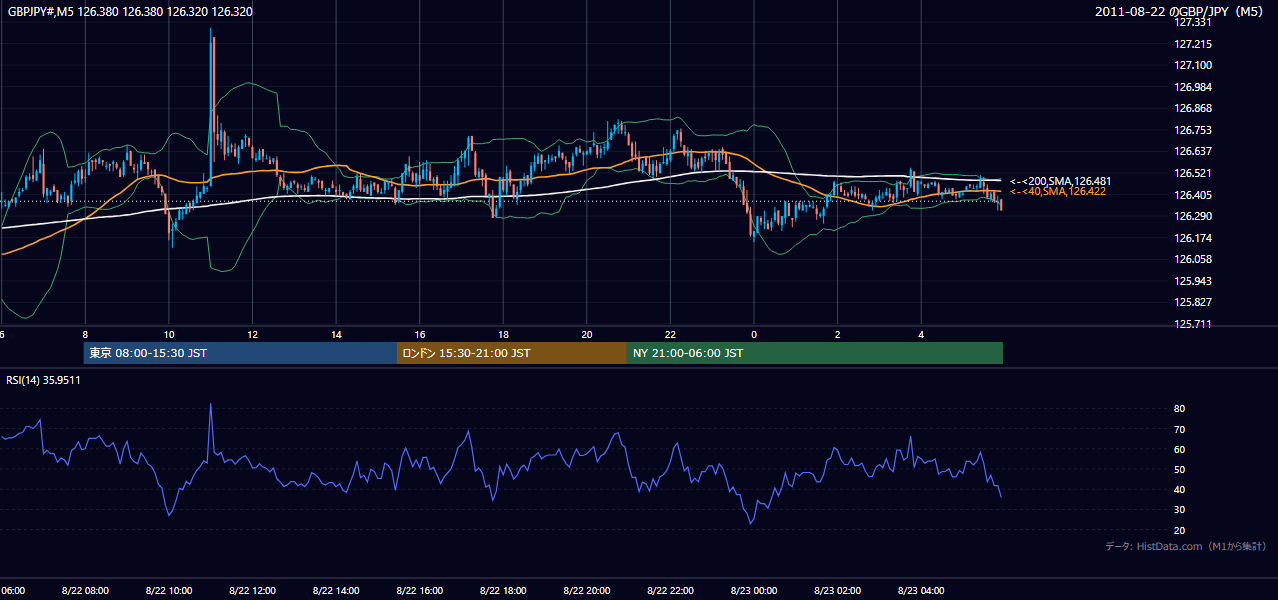Click hour tick 0 under the price chart
The width and height of the screenshot is (1278, 600).
coord(753,335)
